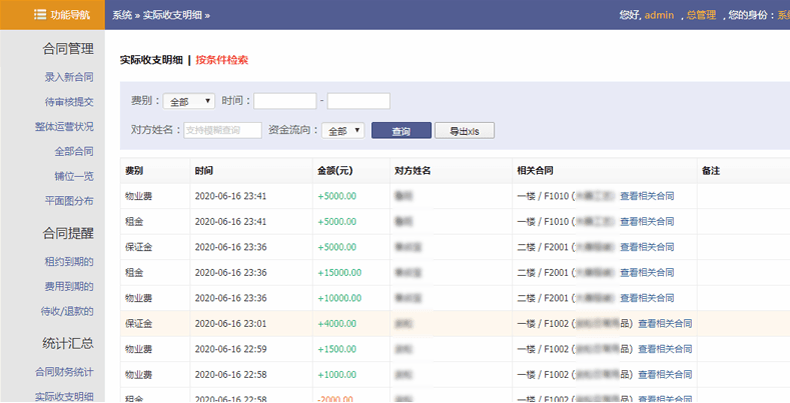The height and width of the screenshot is (403, 790).
Task: Open 查看相关合同 for 物业费 23:41 row
Action: (647, 196)
